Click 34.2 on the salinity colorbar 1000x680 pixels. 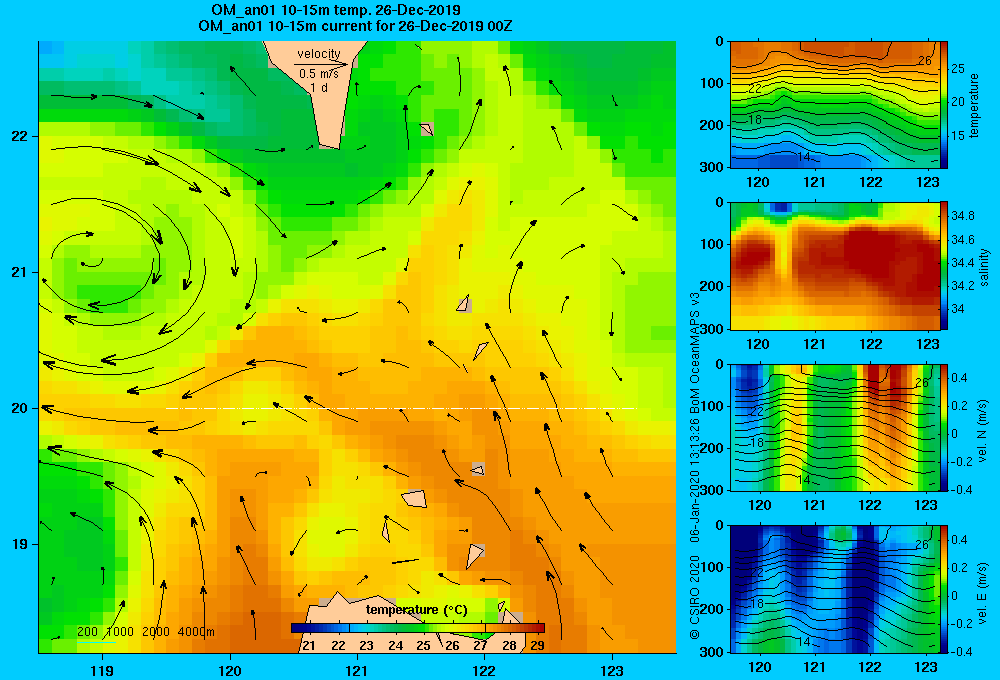point(962,286)
